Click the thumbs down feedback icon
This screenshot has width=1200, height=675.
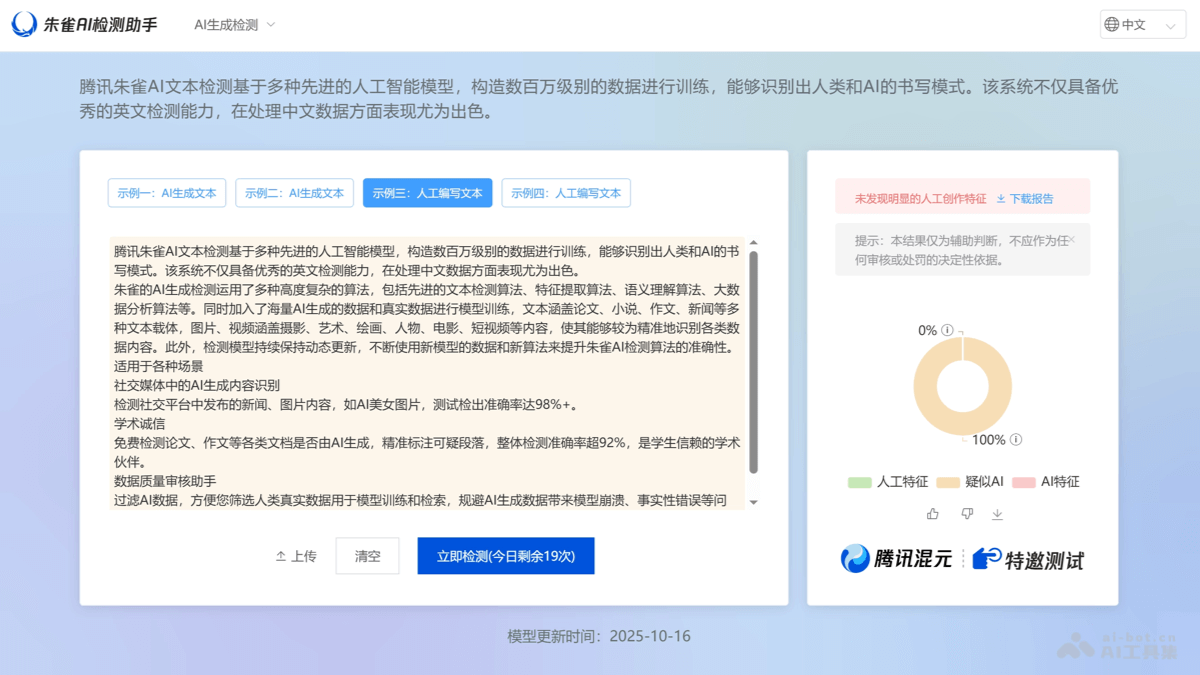(x=966, y=513)
